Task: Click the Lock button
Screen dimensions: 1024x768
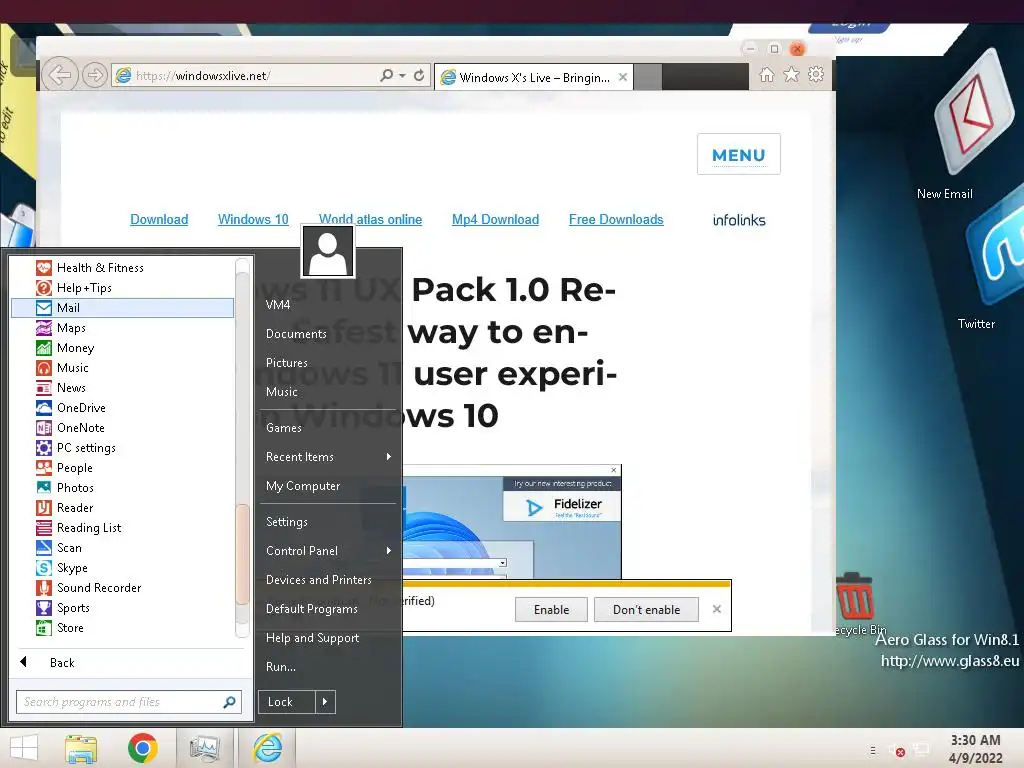Action: [x=287, y=702]
